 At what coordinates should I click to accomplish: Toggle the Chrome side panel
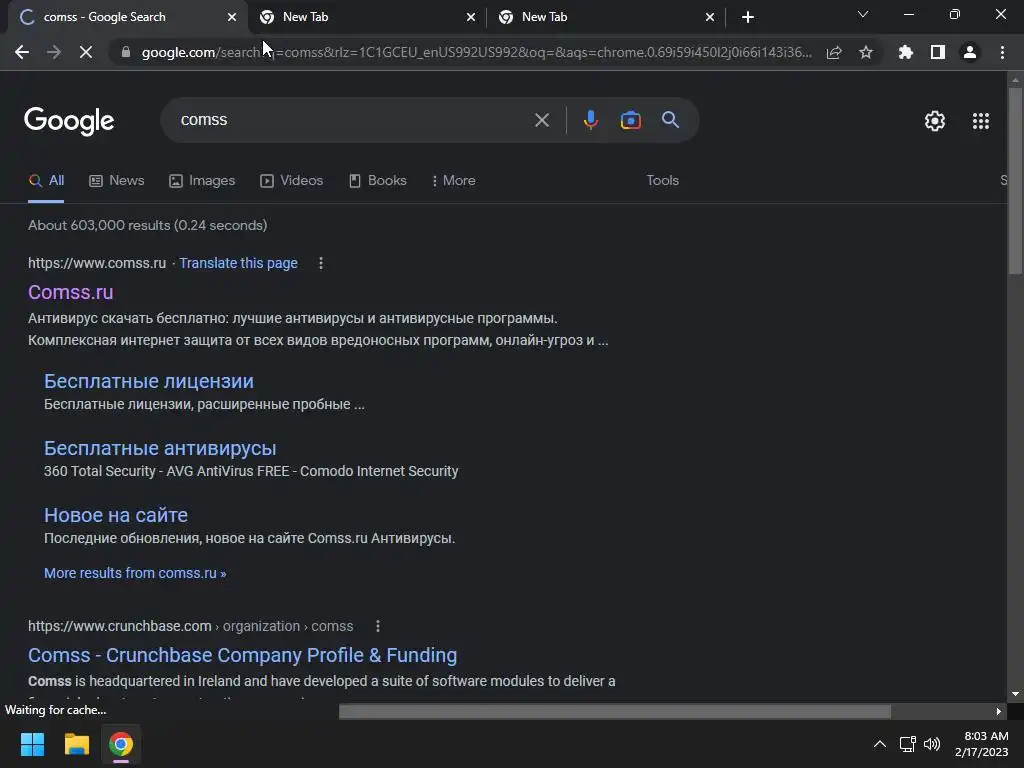click(938, 52)
